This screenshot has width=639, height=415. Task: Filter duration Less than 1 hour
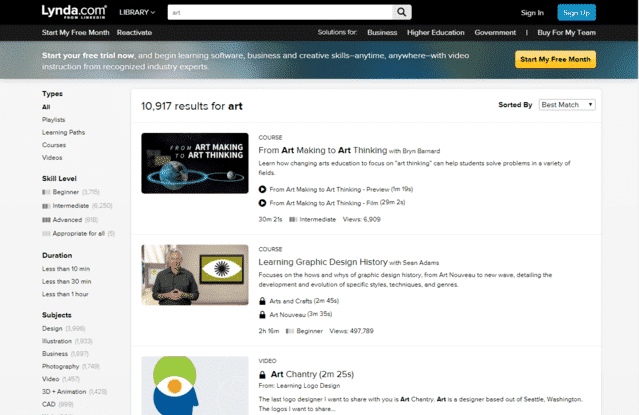pos(65,294)
